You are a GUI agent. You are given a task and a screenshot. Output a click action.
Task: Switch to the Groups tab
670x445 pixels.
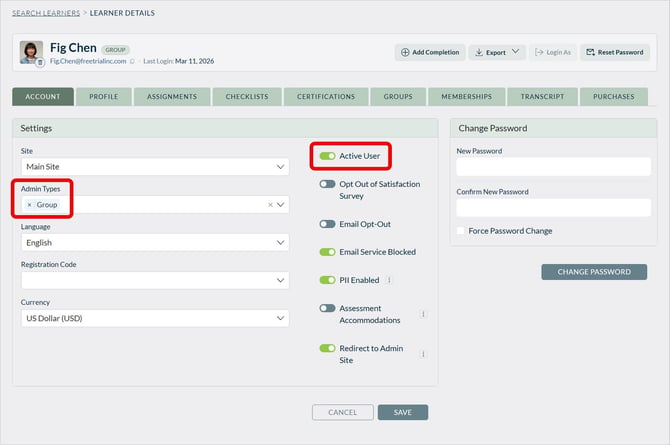(x=398, y=97)
